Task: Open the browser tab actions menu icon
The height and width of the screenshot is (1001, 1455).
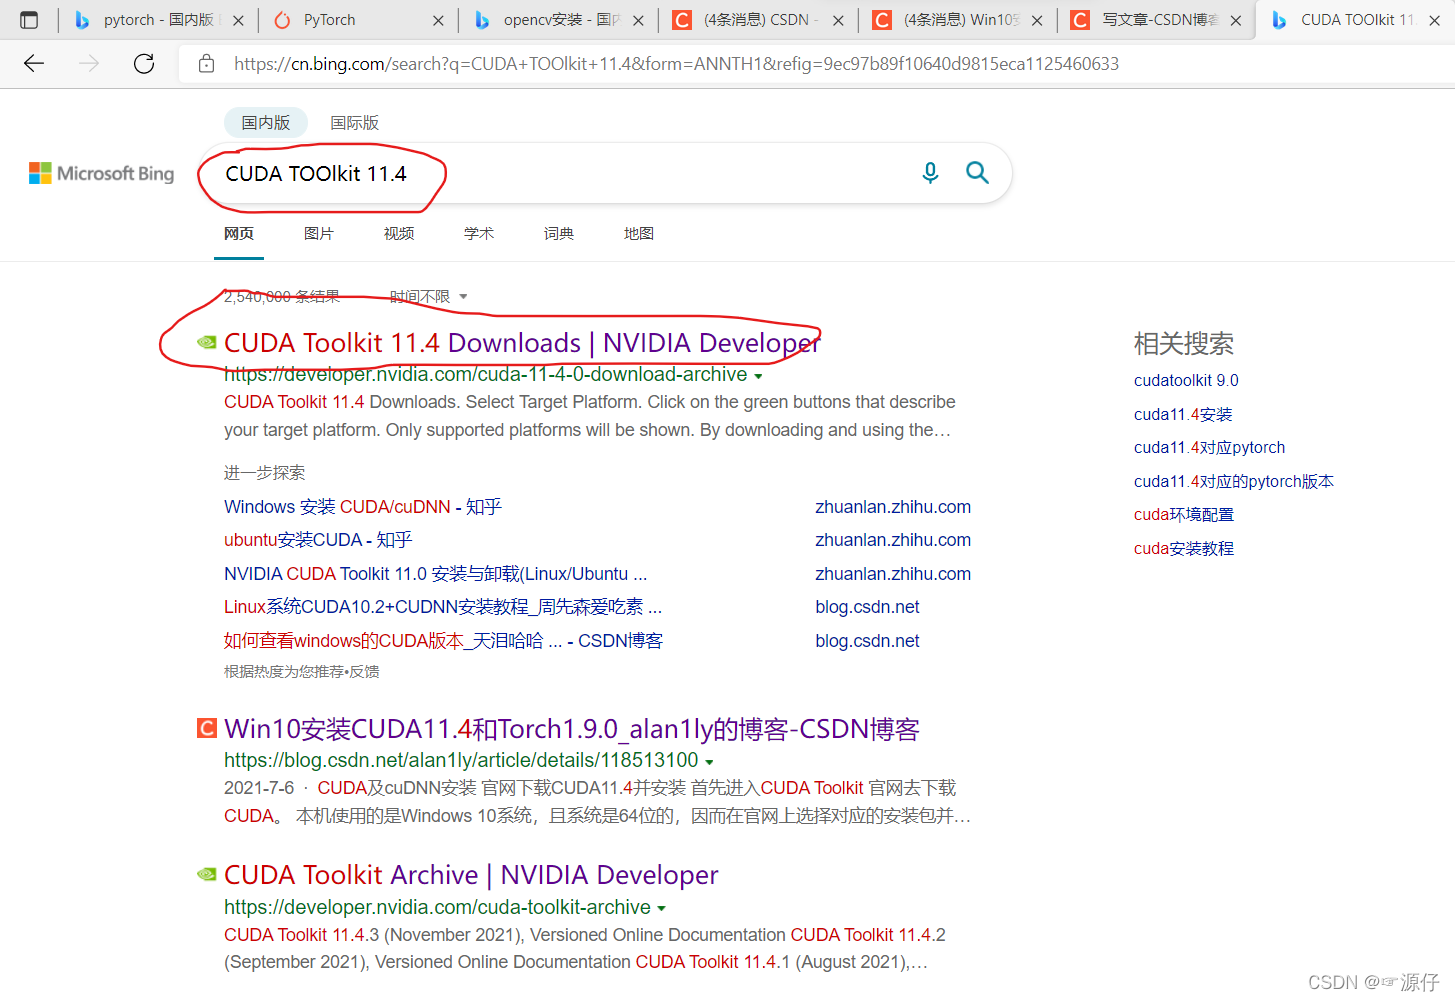Action: (29, 20)
